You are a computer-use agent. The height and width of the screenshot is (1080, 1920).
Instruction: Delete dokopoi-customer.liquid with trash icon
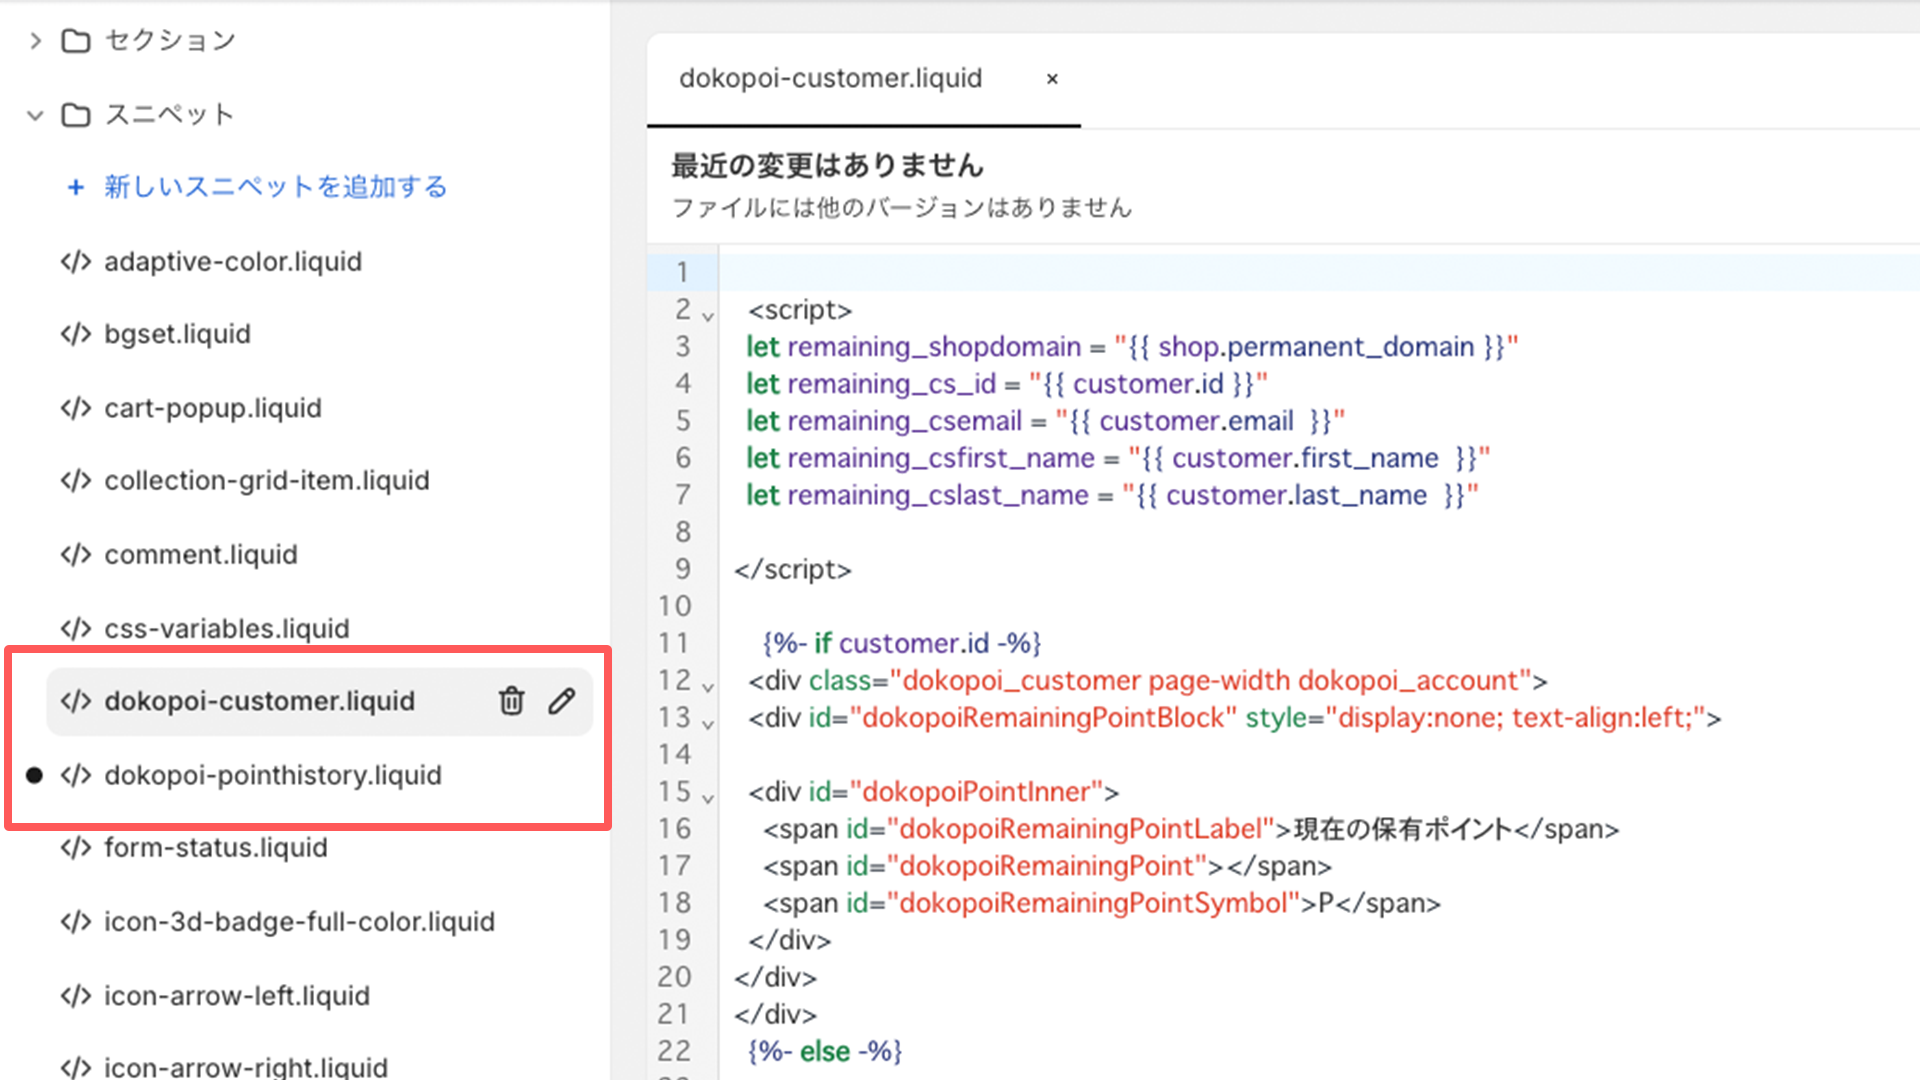click(512, 701)
